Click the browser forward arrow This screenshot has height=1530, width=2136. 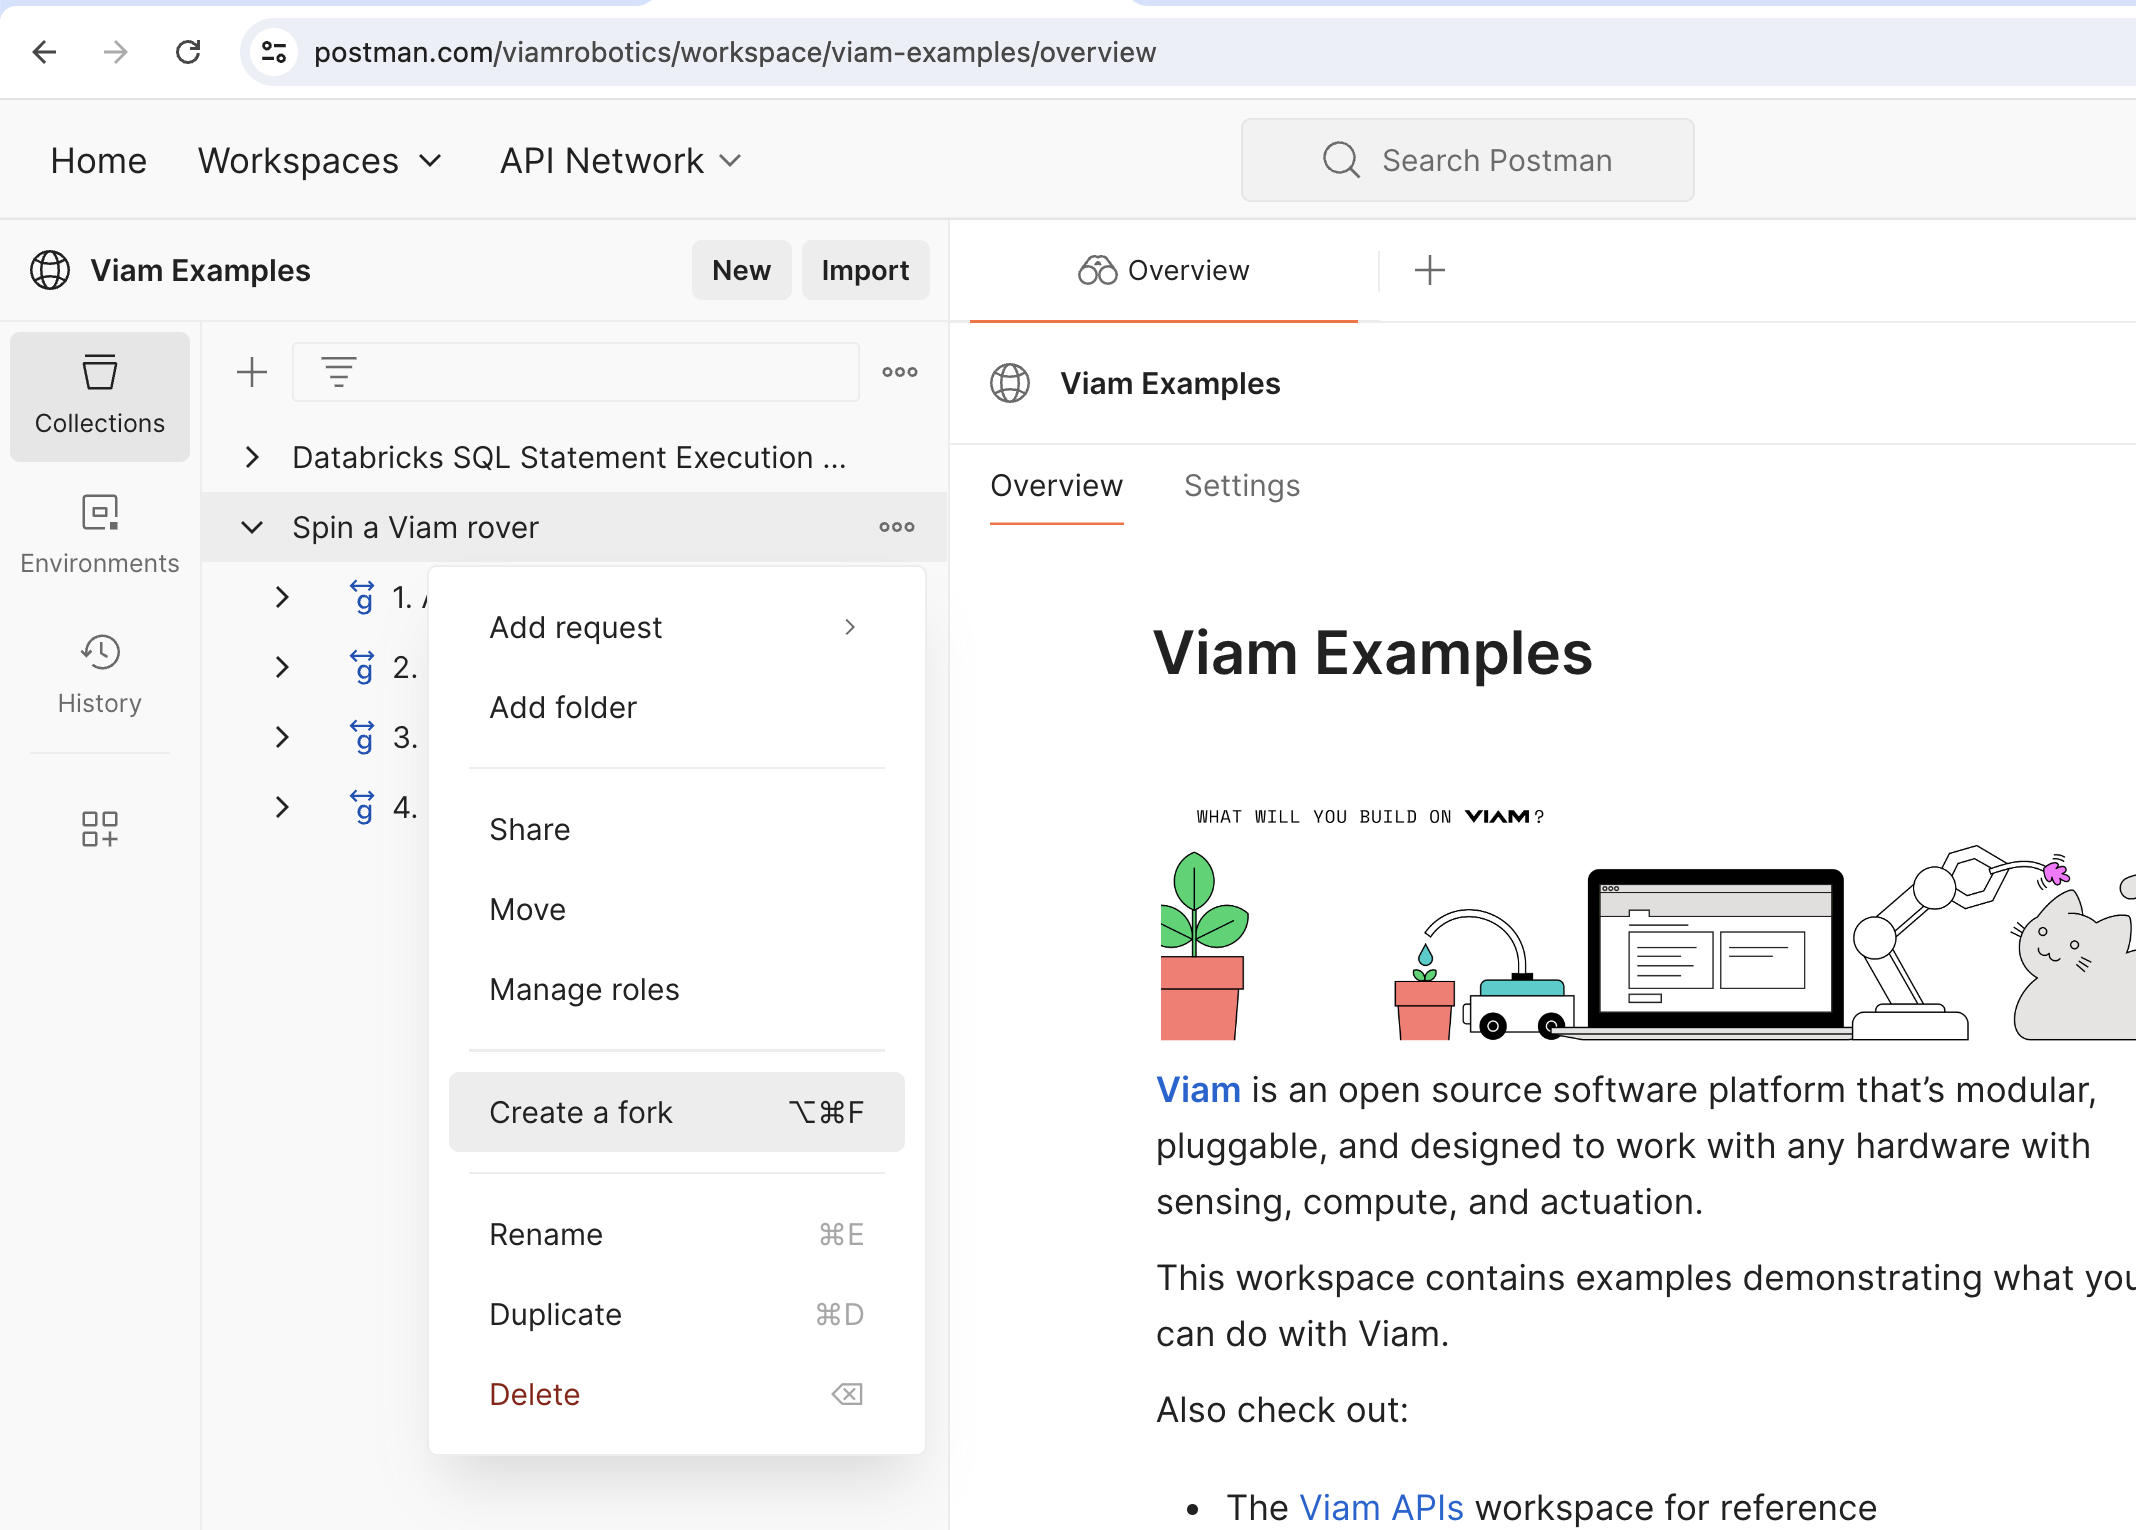[116, 52]
